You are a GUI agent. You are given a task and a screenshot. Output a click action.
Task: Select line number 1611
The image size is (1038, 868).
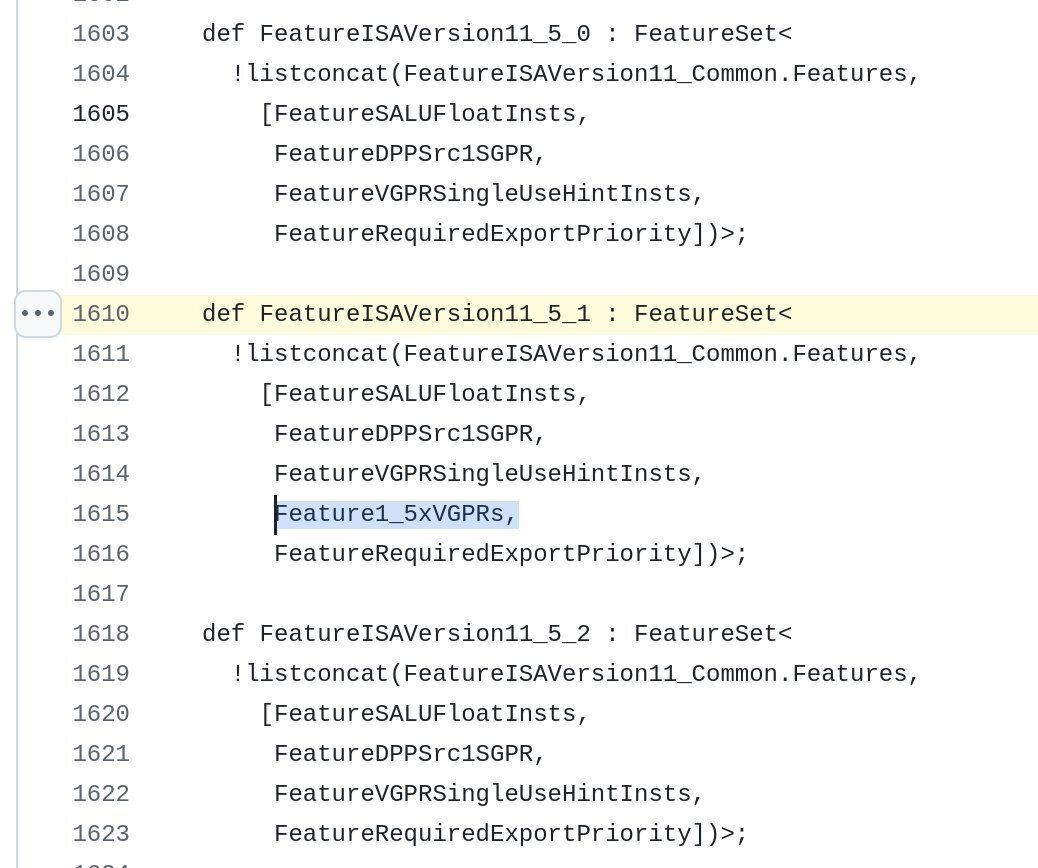click(x=101, y=354)
